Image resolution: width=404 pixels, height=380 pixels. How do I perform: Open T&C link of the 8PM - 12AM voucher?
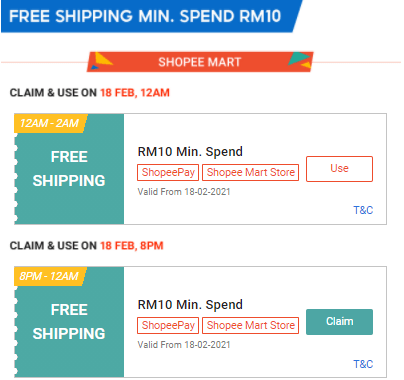tap(363, 364)
